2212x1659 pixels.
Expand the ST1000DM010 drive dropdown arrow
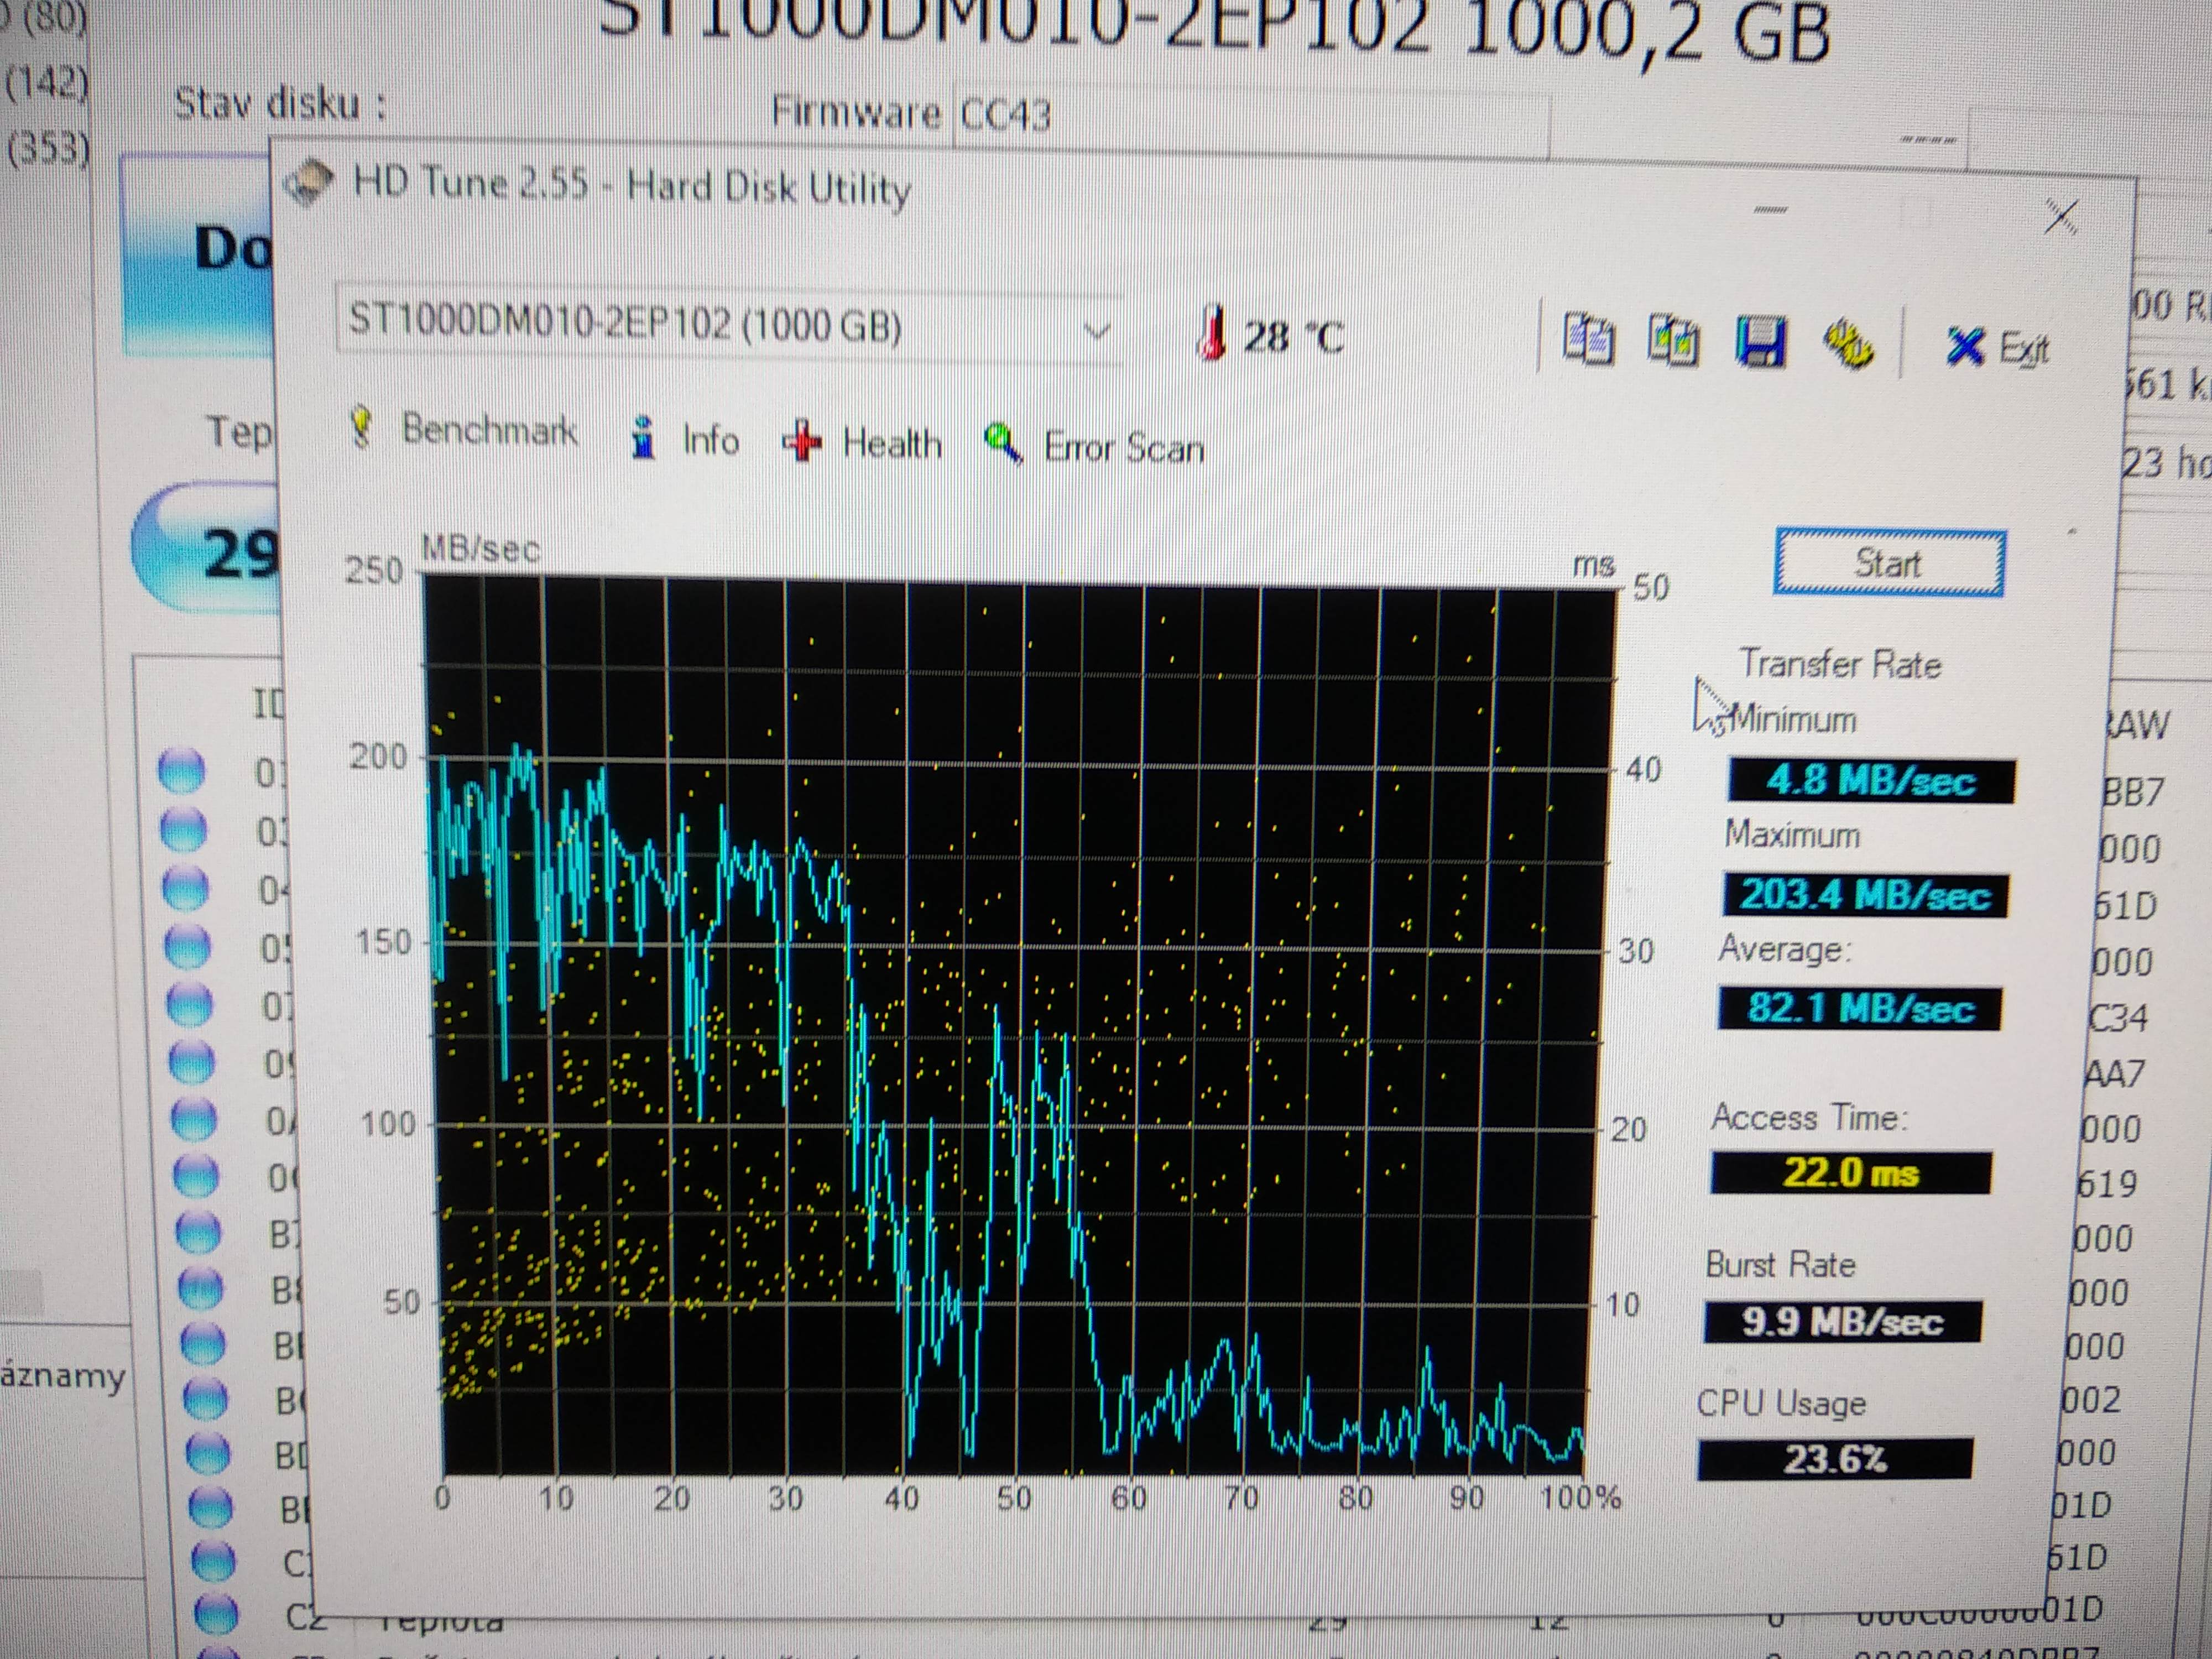[1097, 330]
